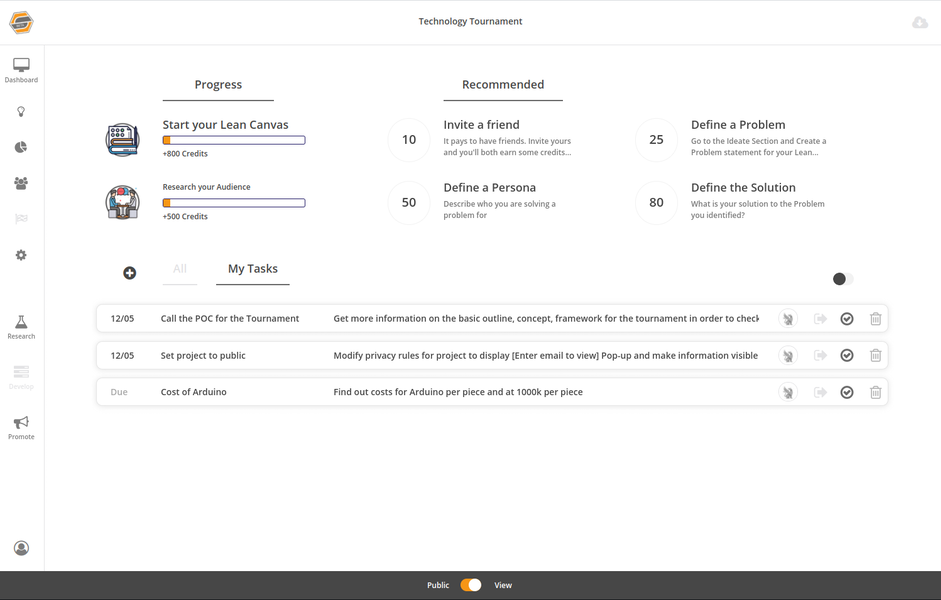Mark the Cost of Arduino task complete
941x600 pixels.
click(x=847, y=392)
